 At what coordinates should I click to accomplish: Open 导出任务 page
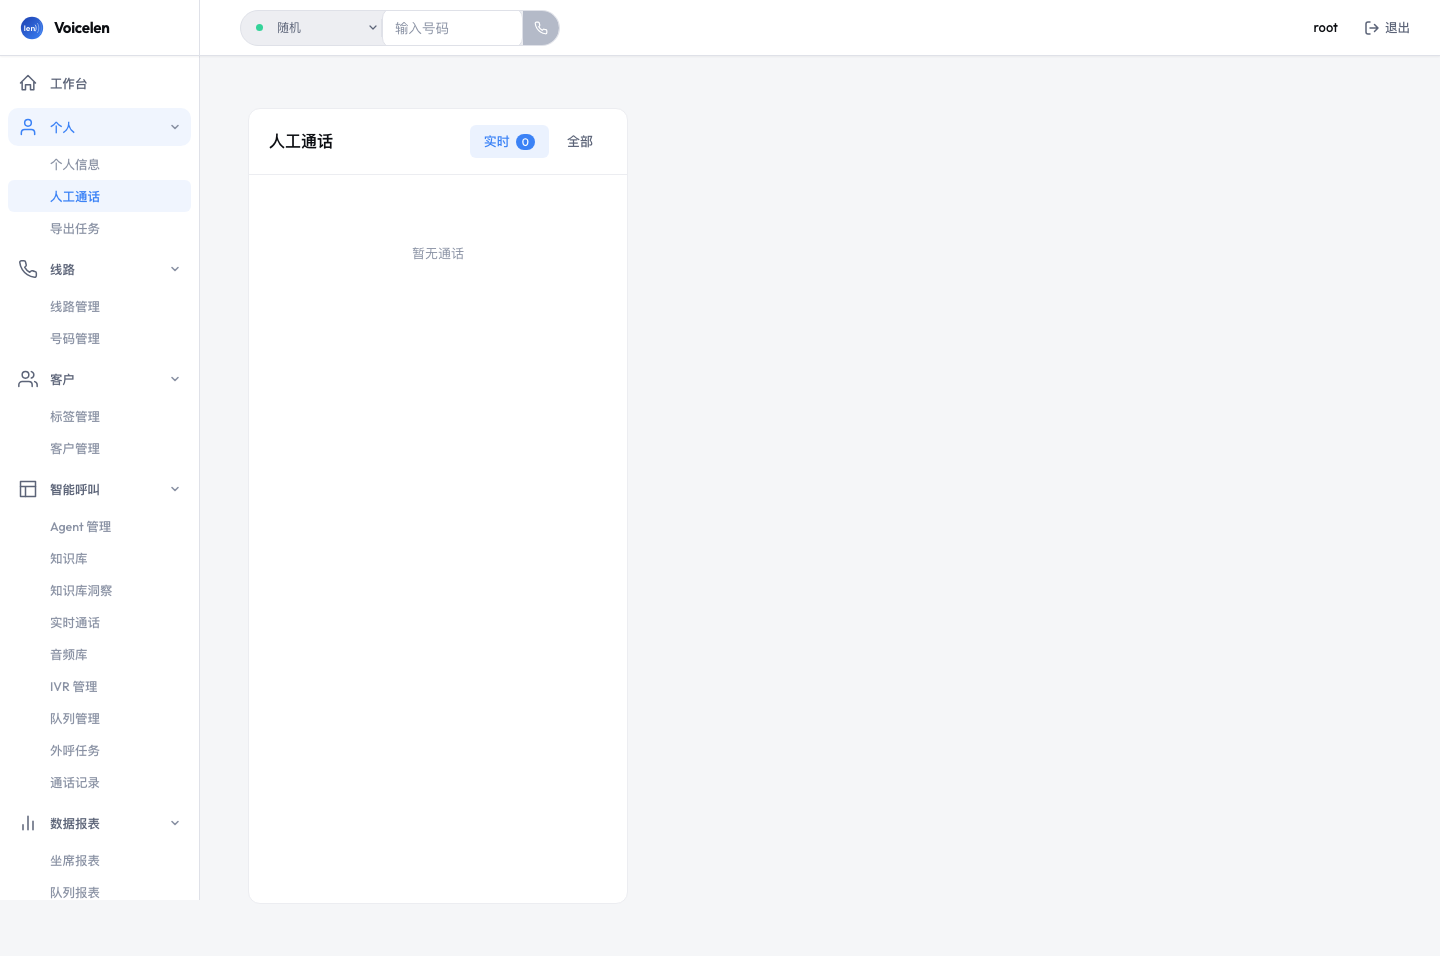tap(99, 228)
